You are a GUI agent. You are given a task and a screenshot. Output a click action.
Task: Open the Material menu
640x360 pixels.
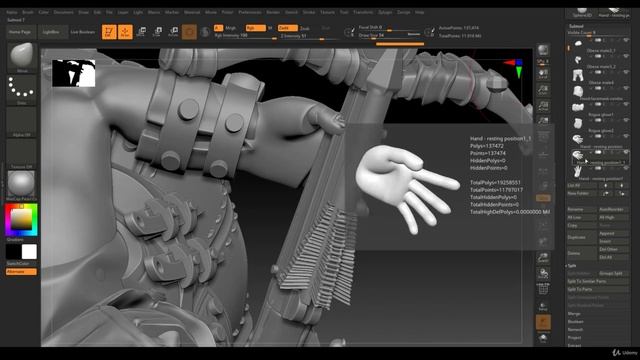coord(192,12)
